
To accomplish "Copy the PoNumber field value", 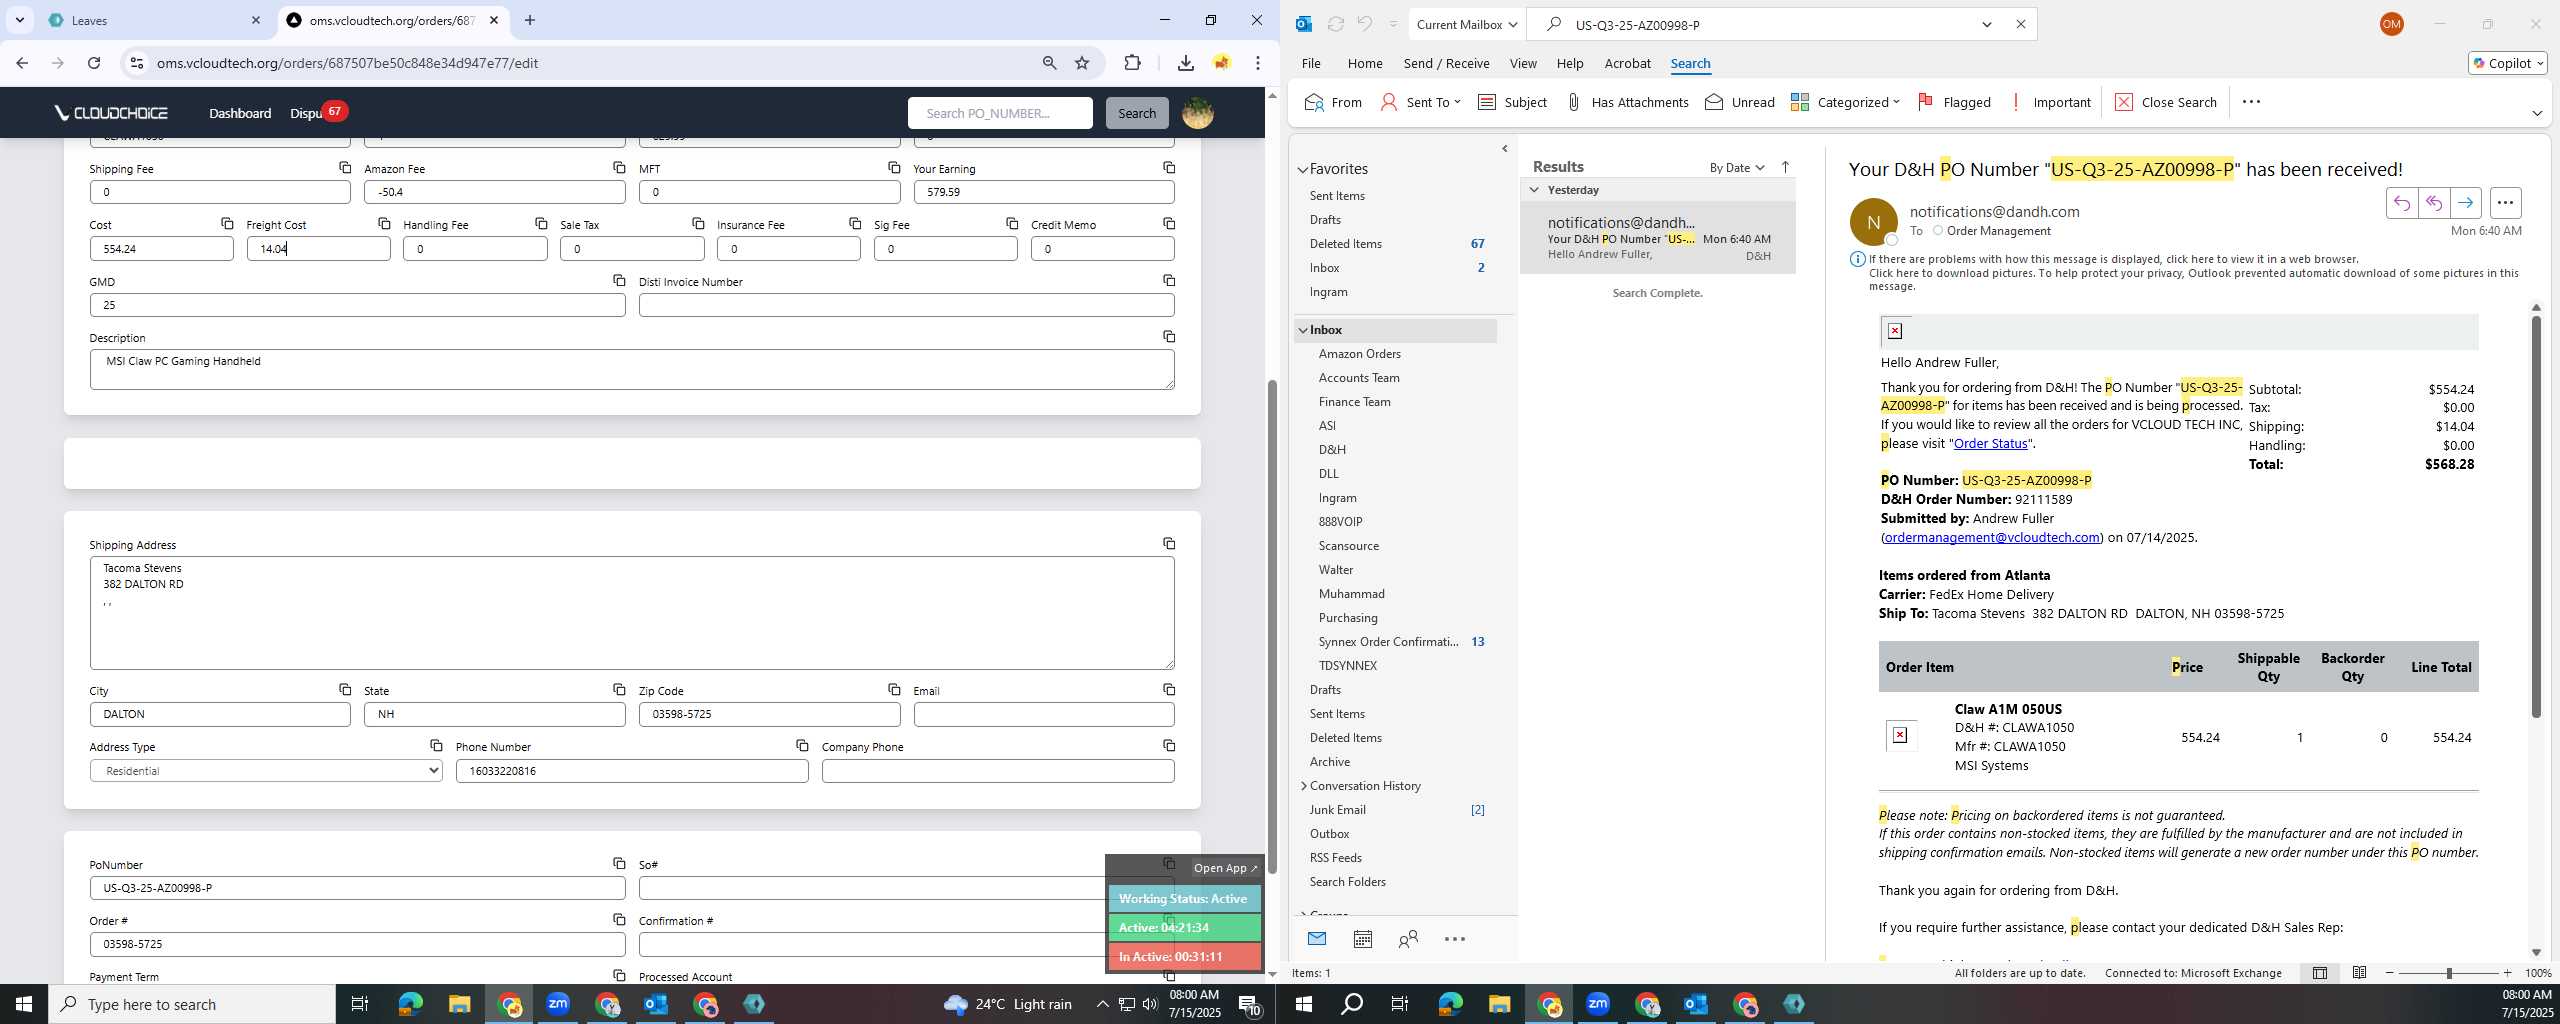I will pyautogui.click(x=619, y=863).
